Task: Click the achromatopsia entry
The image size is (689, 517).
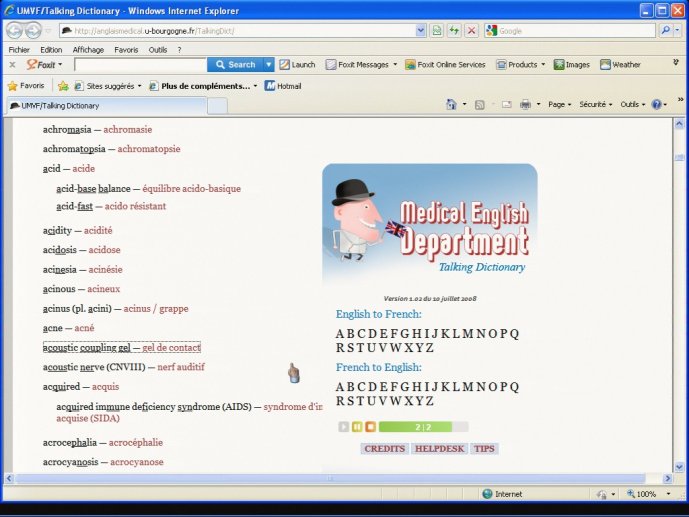Action: (112, 149)
